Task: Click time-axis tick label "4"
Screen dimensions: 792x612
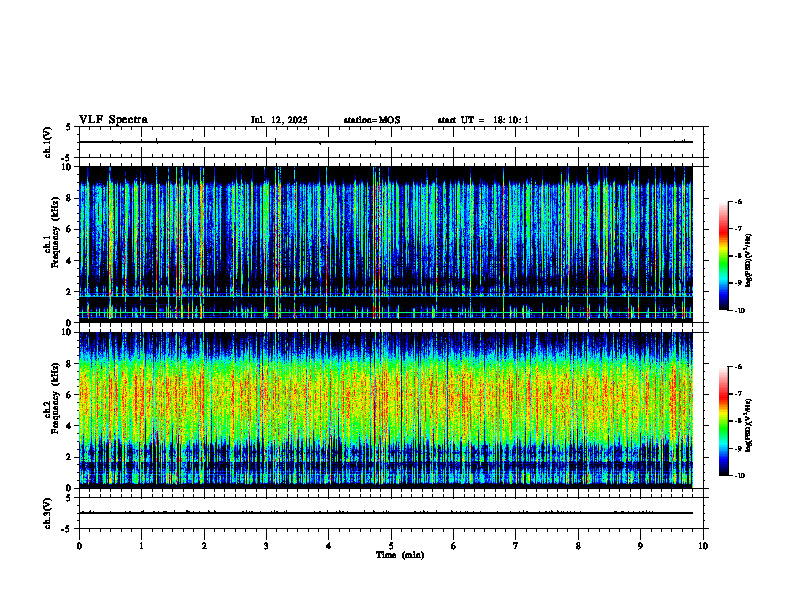Action: [x=329, y=546]
